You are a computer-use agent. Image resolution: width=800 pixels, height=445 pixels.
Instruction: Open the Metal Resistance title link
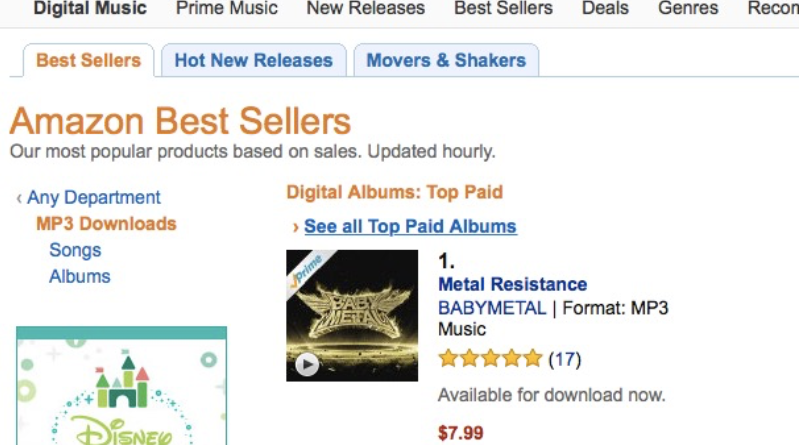512,285
